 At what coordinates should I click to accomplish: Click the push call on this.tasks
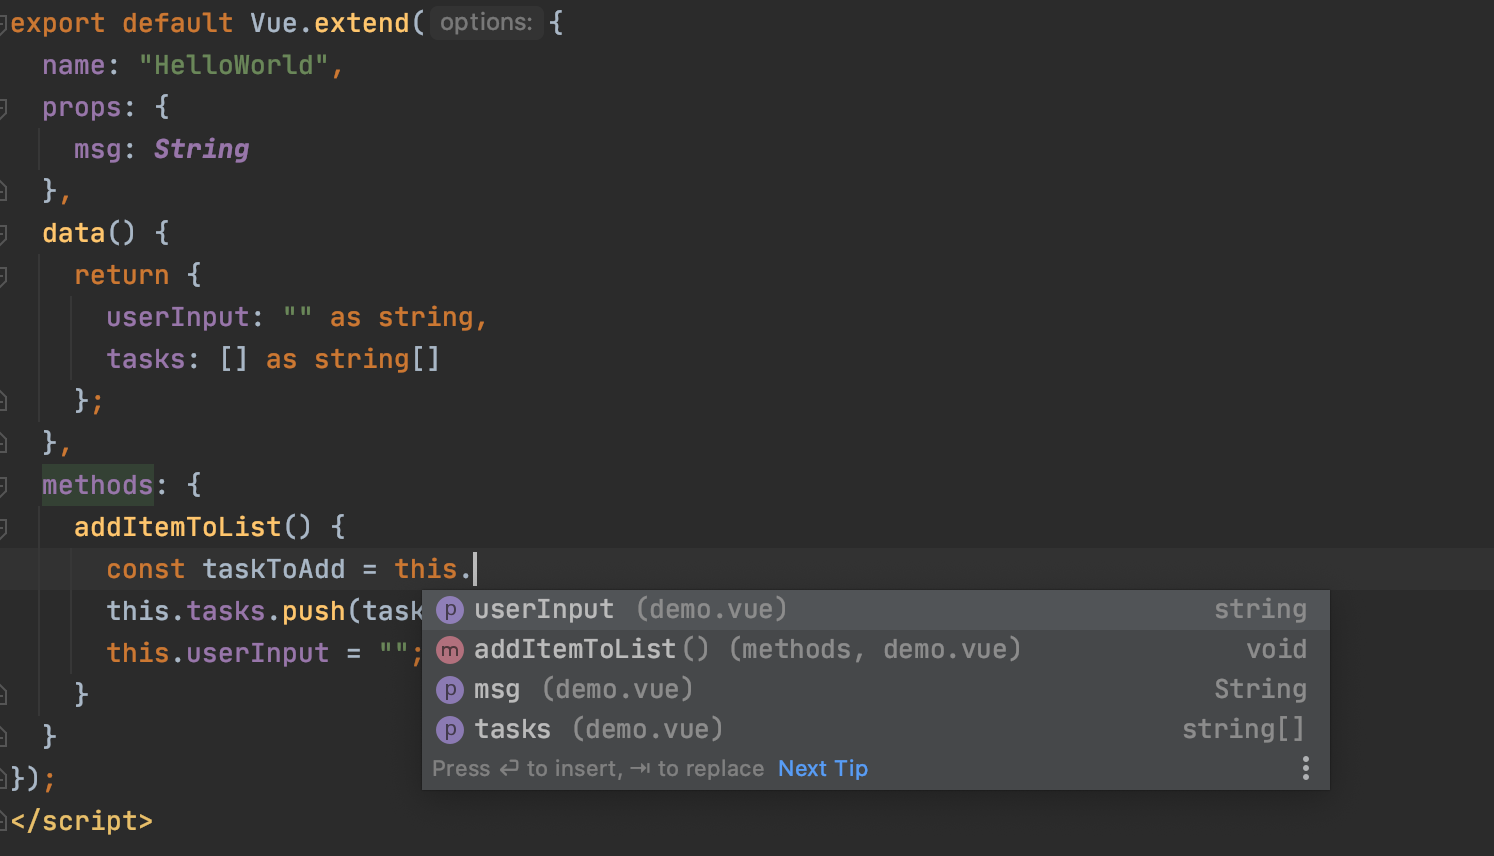(313, 611)
